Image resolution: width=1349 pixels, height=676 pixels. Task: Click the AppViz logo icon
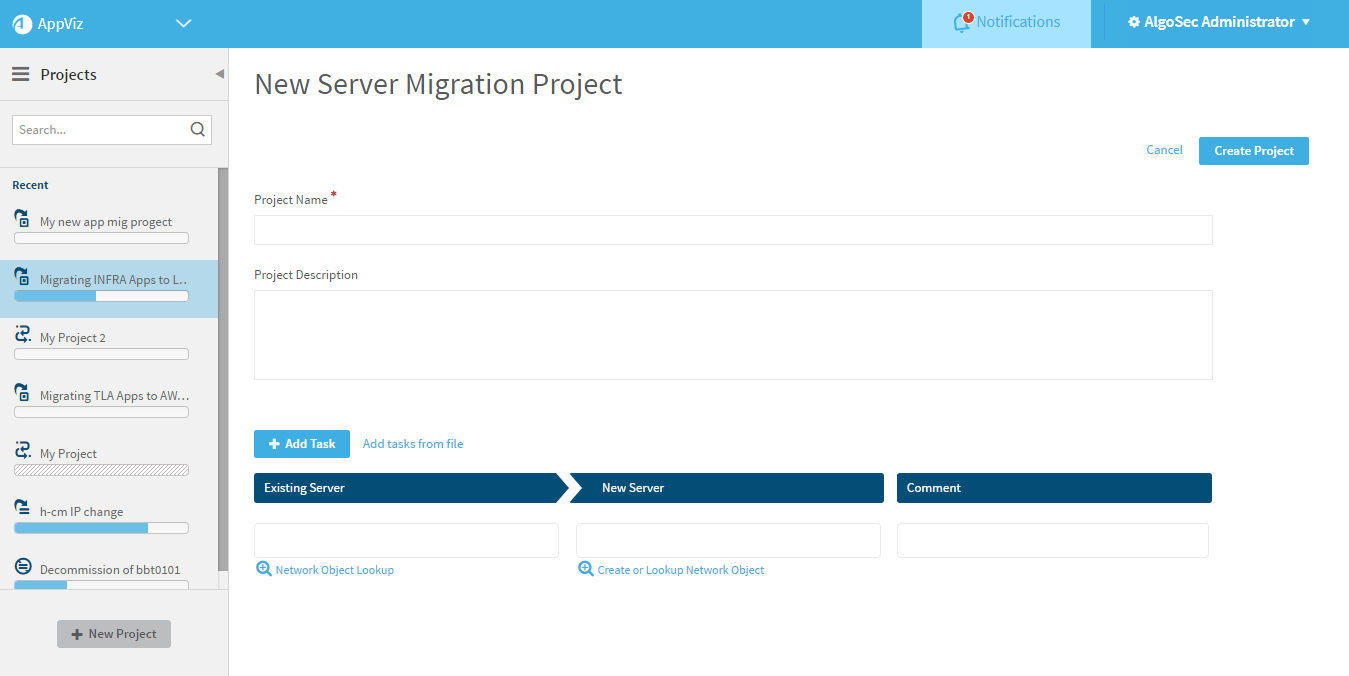[x=22, y=24]
